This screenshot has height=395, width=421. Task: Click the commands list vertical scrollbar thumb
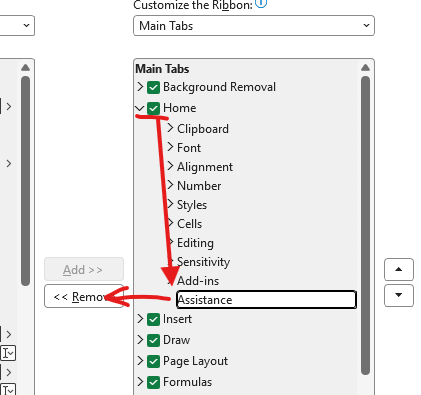pos(25,181)
